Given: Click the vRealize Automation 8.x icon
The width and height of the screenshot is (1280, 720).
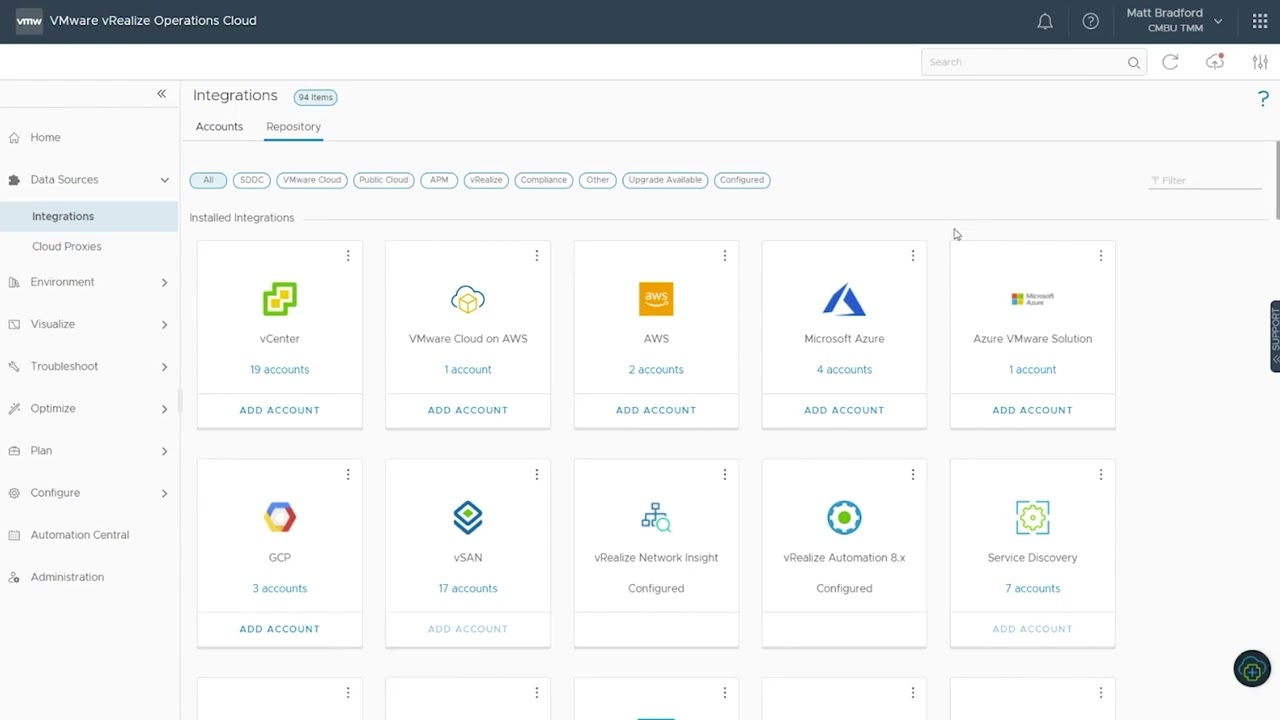Looking at the screenshot, I should pyautogui.click(x=844, y=517).
